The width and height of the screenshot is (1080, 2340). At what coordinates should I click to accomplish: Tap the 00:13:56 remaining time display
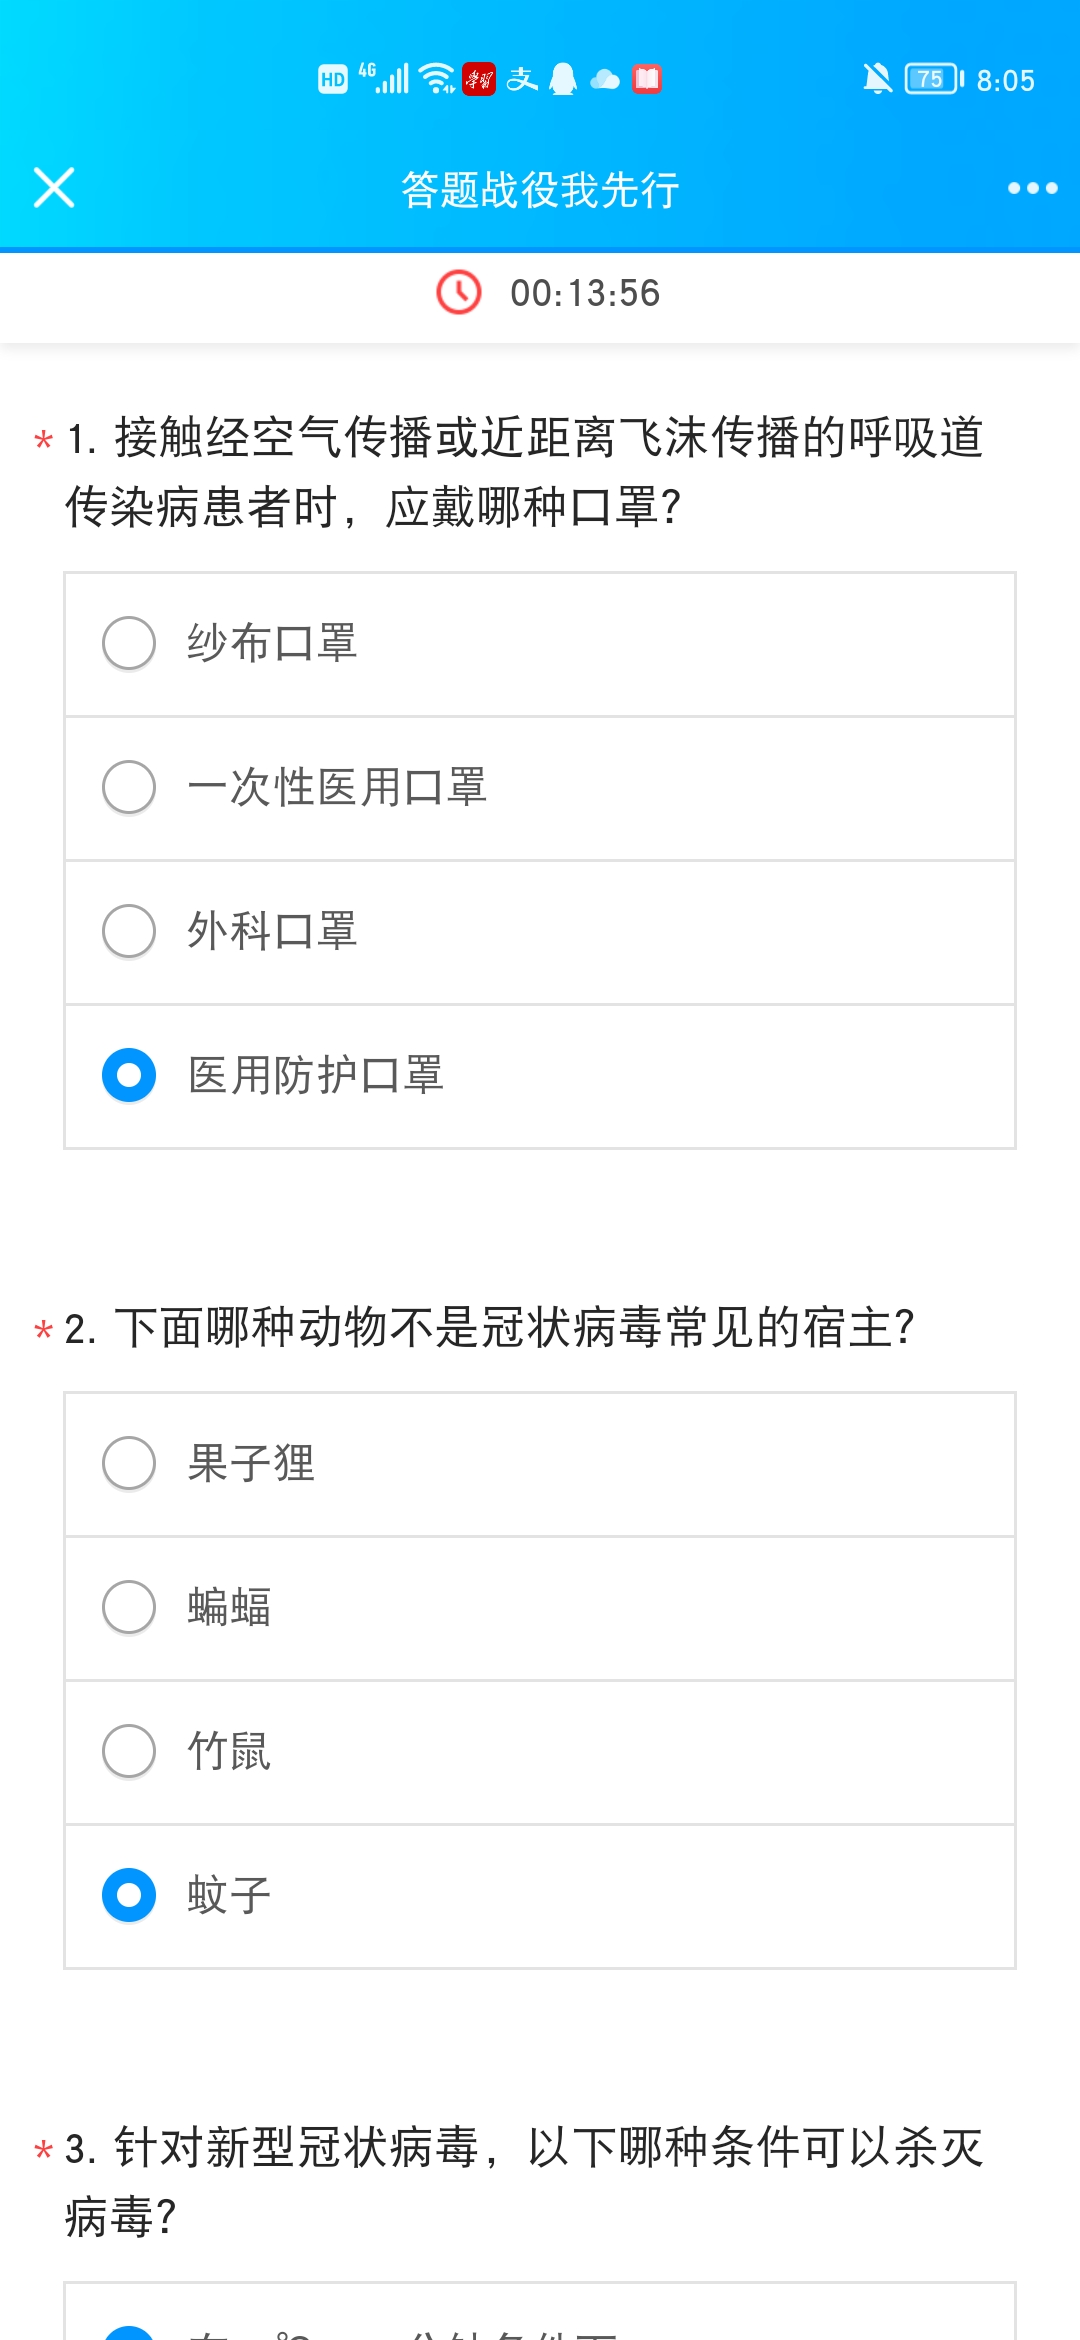pos(585,293)
